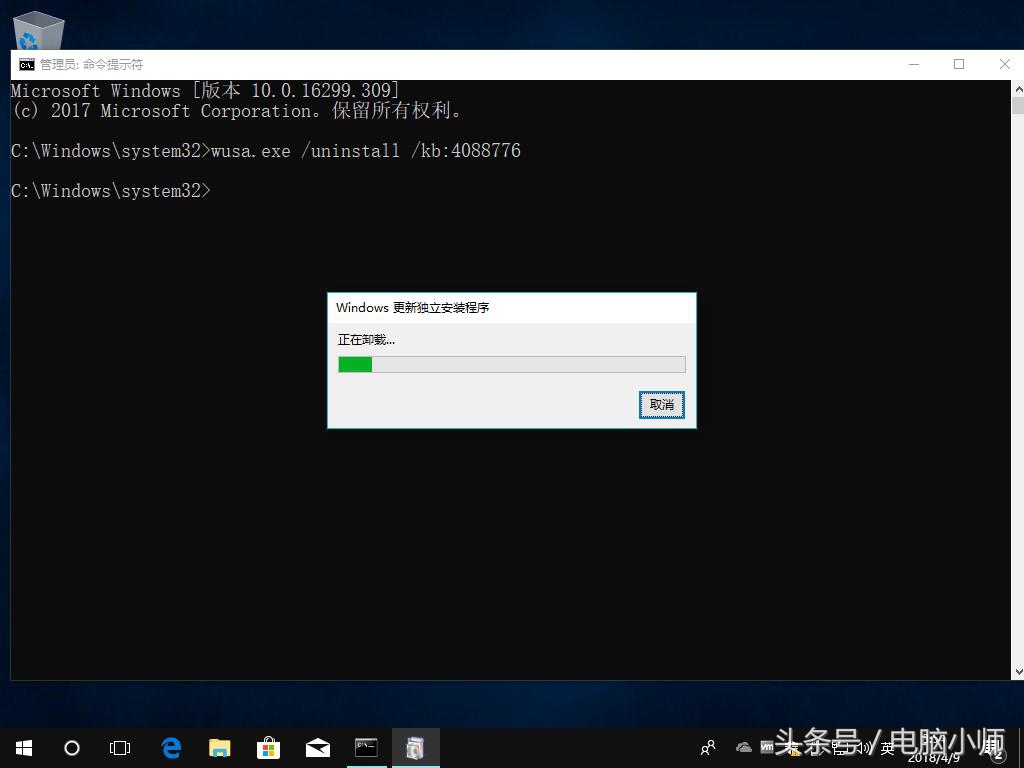Image resolution: width=1024 pixels, height=768 pixels.
Task: Open the Mail app from the taskbar
Action: [317, 747]
